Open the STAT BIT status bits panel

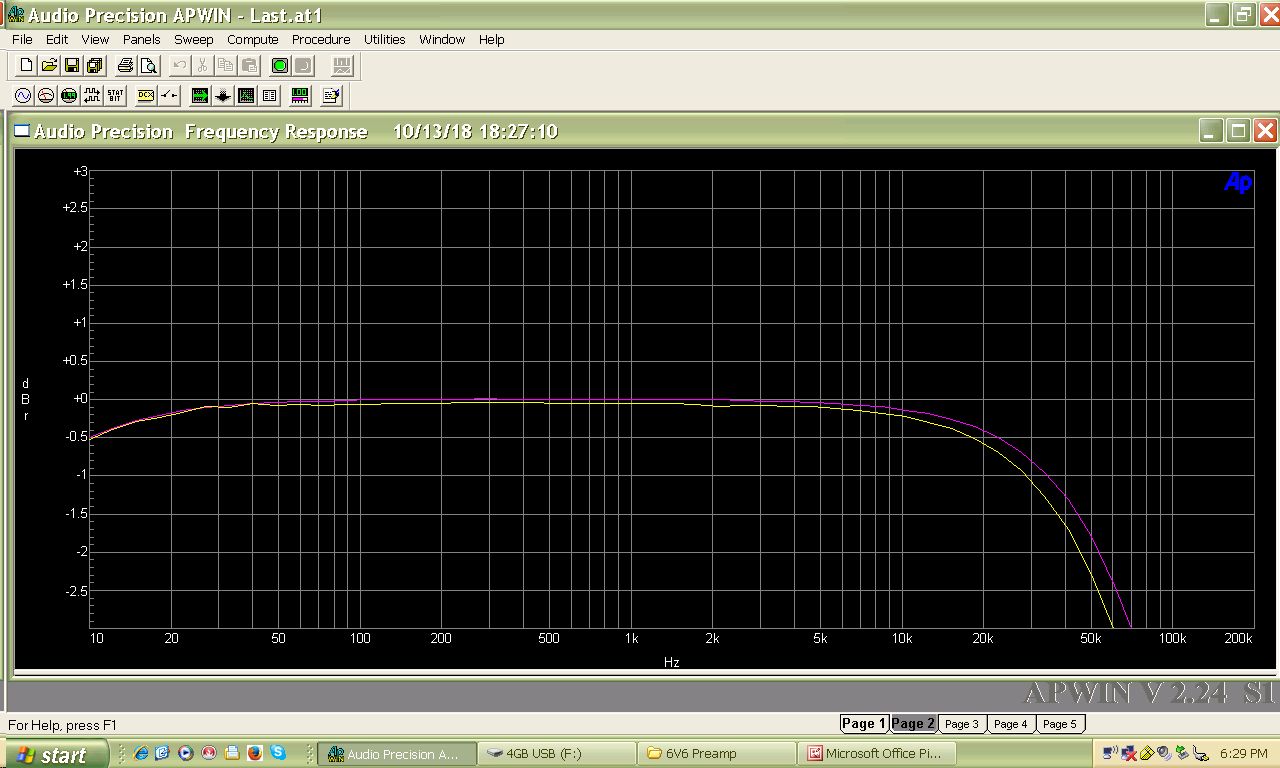pyautogui.click(x=115, y=96)
